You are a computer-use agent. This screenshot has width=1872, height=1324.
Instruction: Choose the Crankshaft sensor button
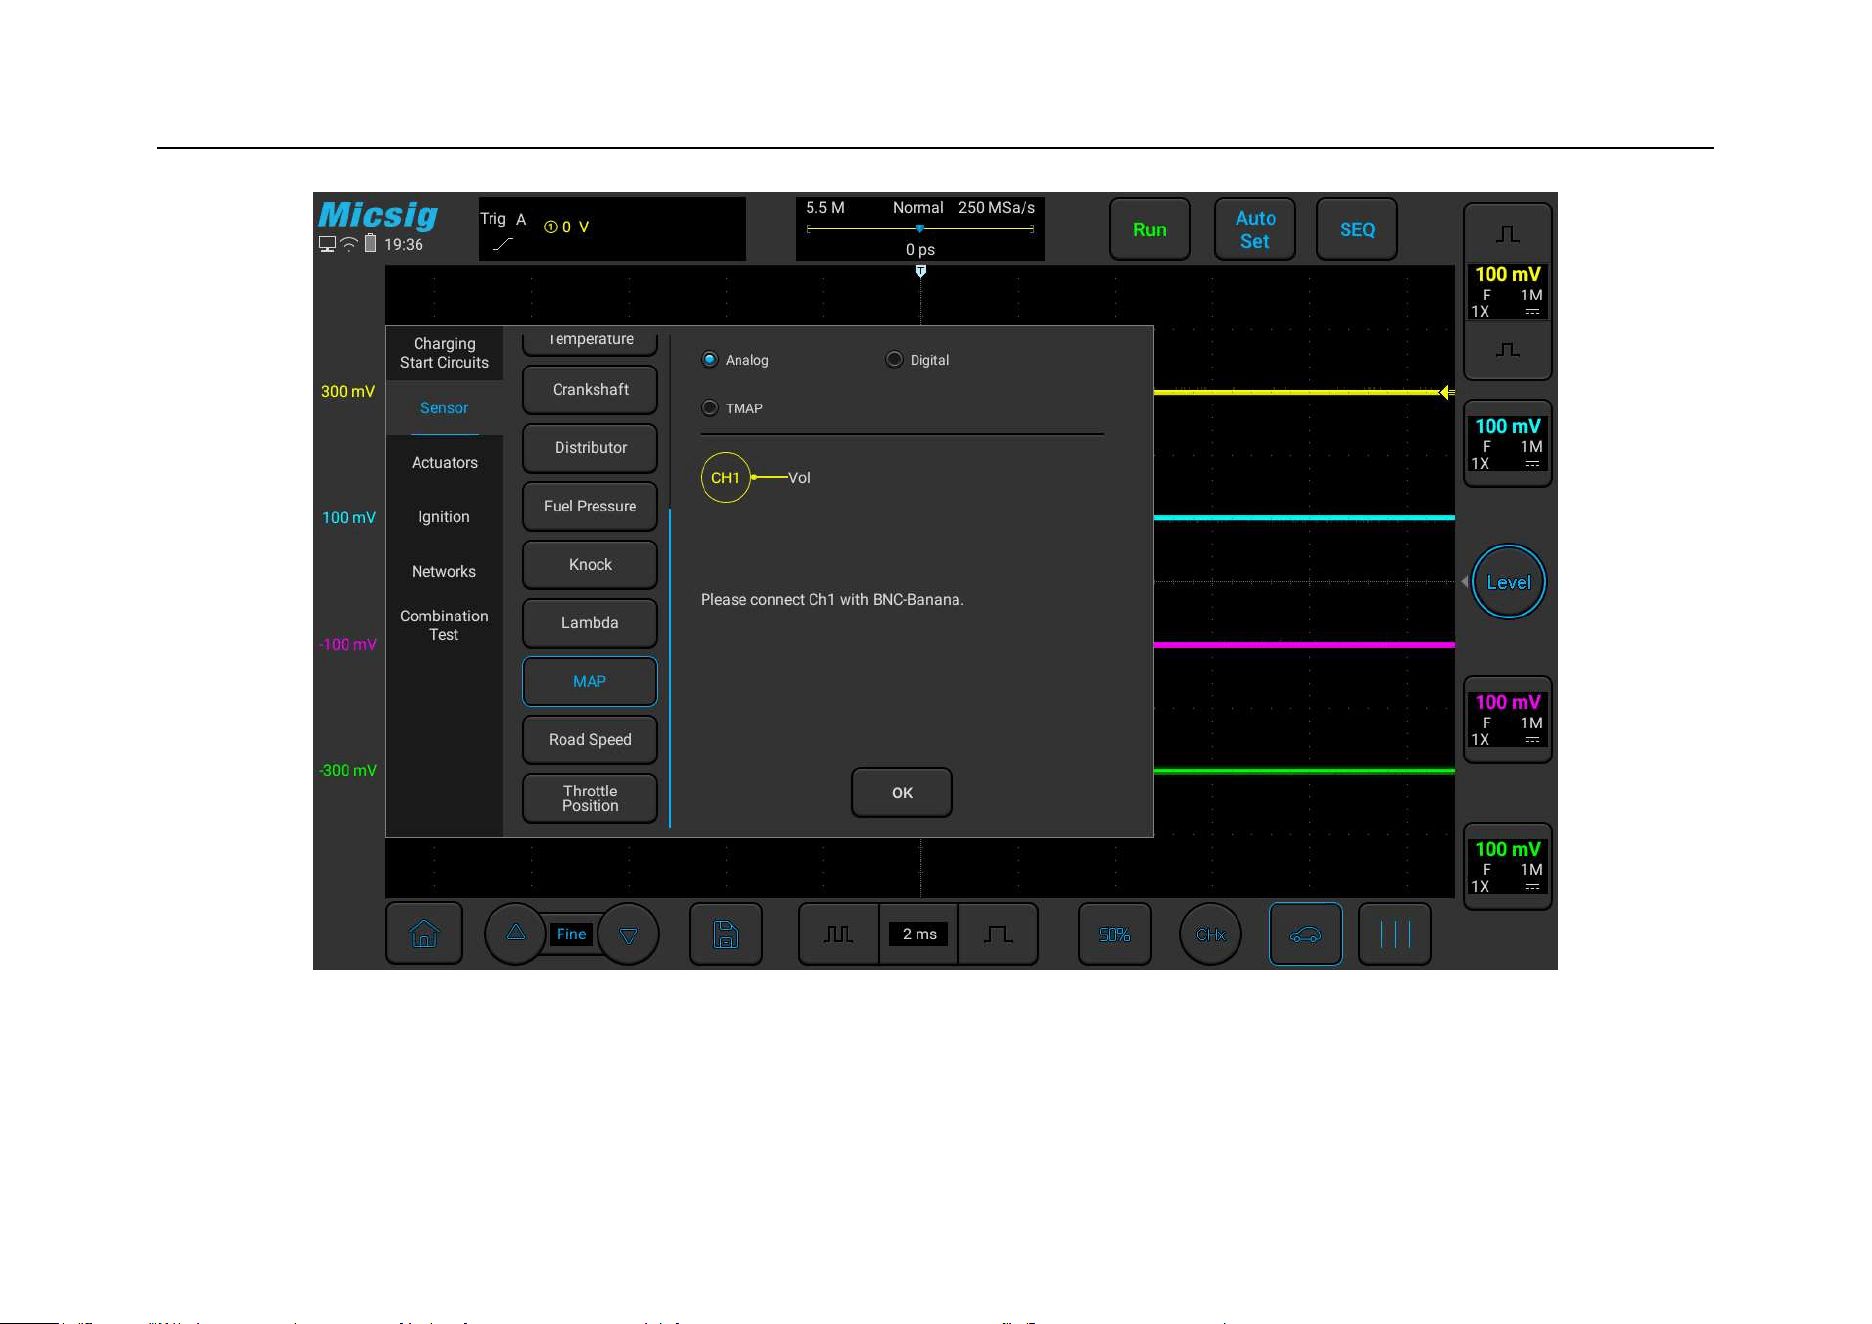pos(590,390)
